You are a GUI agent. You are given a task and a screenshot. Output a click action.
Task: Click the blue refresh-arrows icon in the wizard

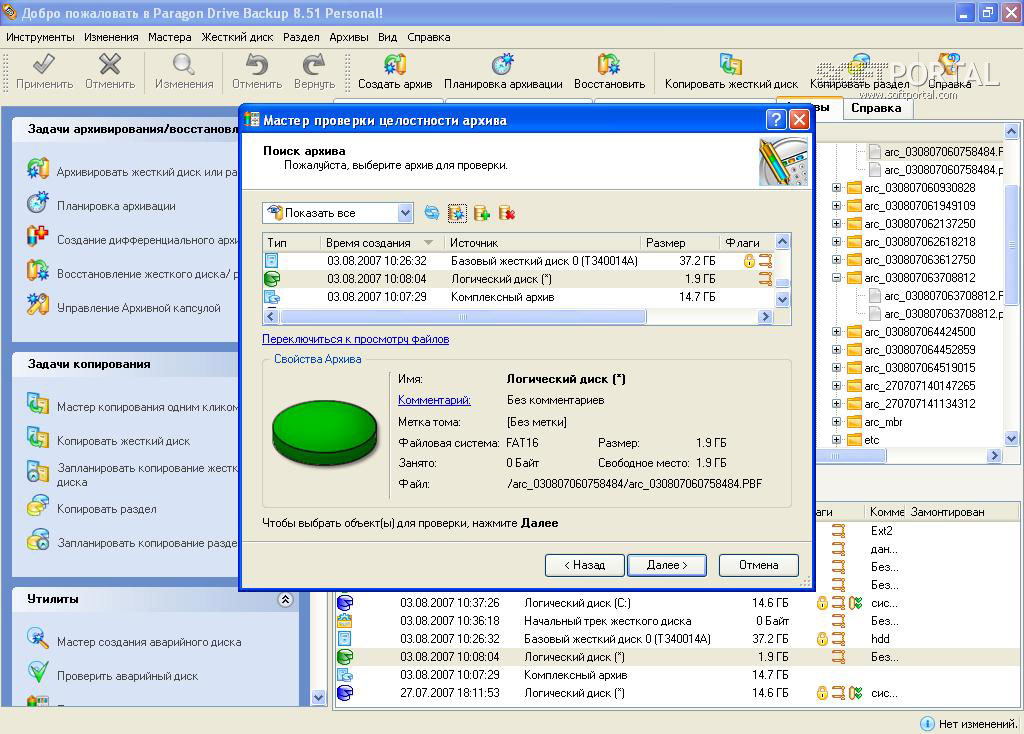click(x=432, y=213)
